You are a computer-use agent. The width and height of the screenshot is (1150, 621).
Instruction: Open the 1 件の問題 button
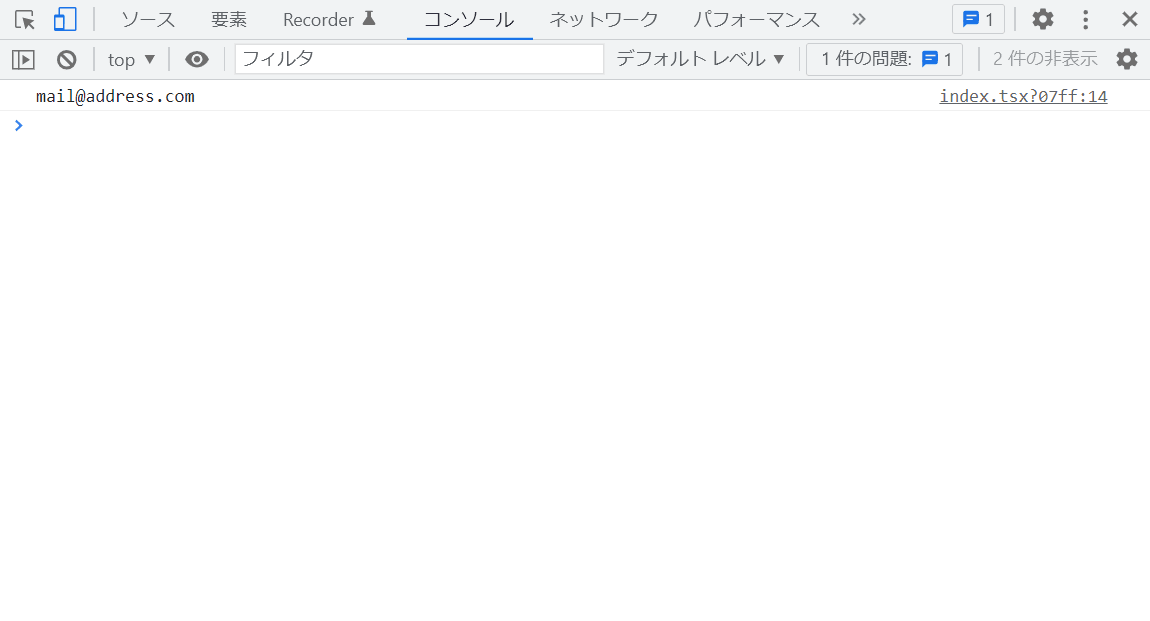(885, 59)
